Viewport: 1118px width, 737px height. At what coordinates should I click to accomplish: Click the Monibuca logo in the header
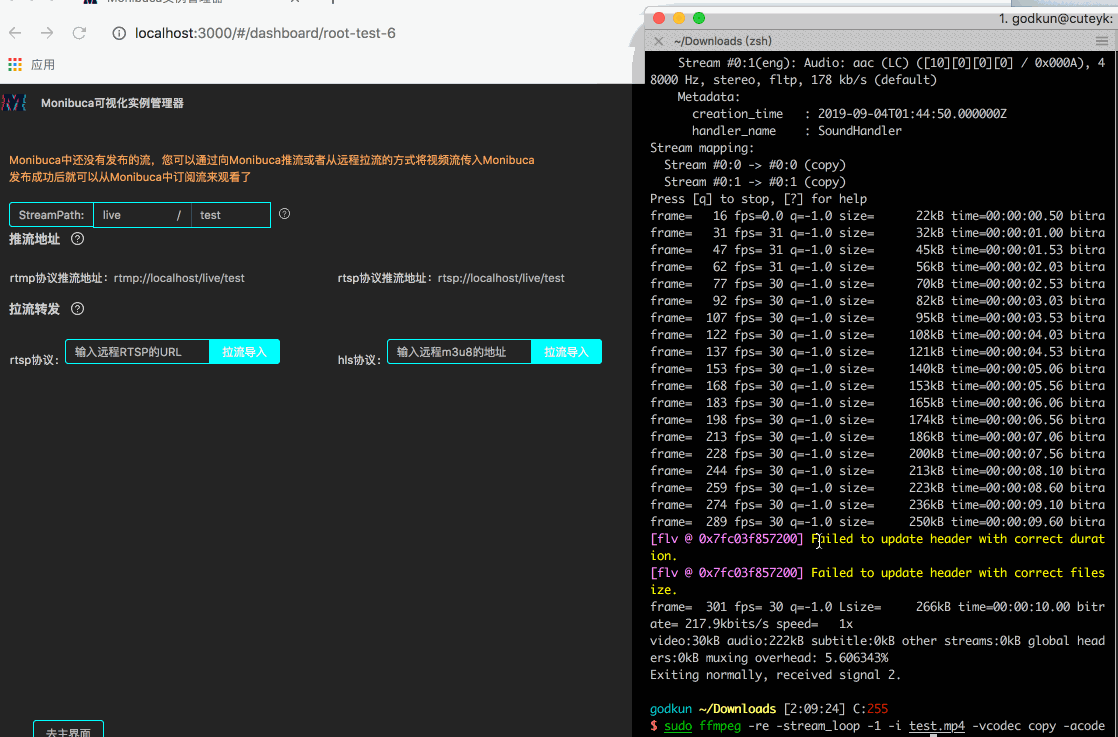coord(14,103)
